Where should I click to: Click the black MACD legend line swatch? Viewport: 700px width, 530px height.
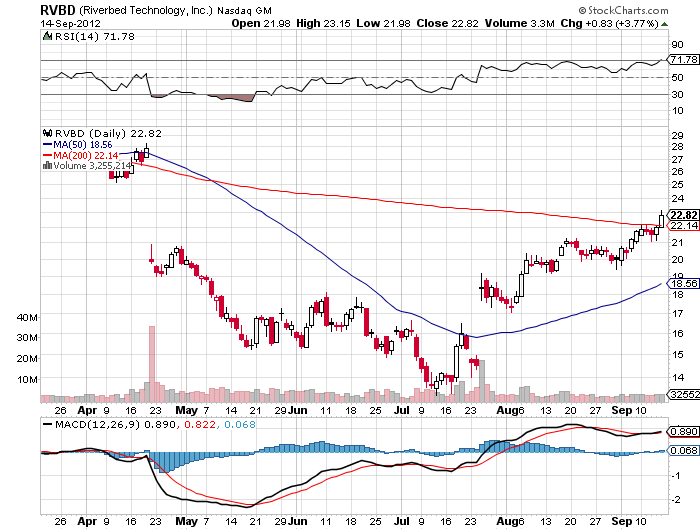click(47, 424)
